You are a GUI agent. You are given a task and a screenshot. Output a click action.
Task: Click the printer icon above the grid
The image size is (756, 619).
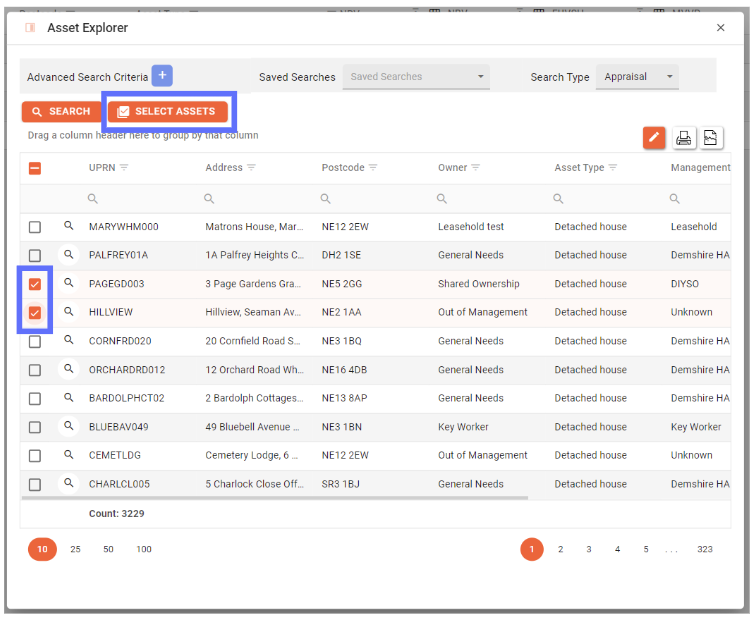point(683,138)
